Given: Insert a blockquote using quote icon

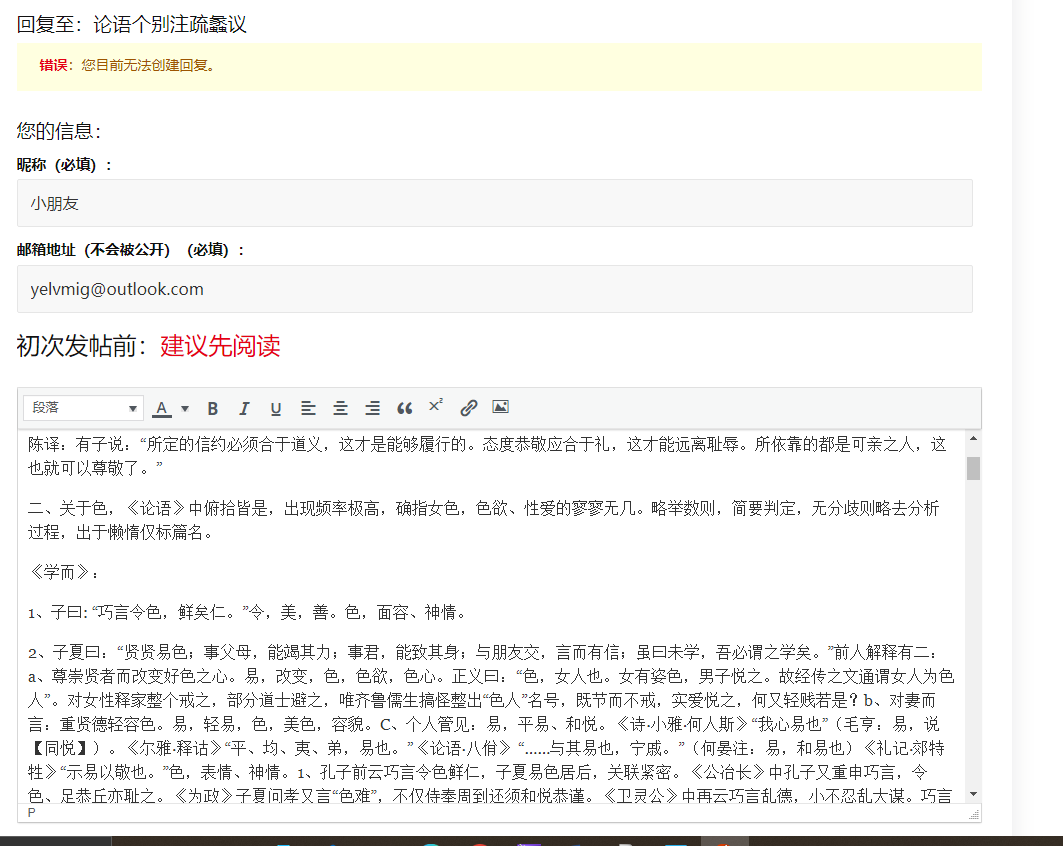Looking at the screenshot, I should point(404,408).
